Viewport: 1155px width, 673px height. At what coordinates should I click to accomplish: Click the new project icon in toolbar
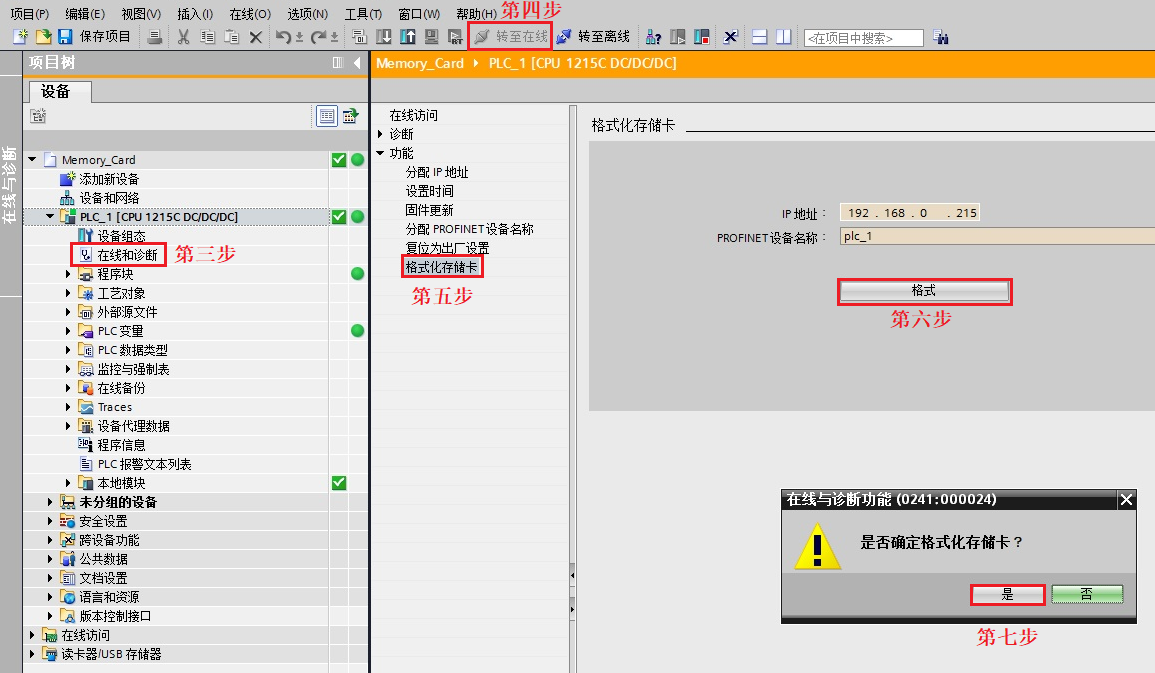click(x=21, y=36)
